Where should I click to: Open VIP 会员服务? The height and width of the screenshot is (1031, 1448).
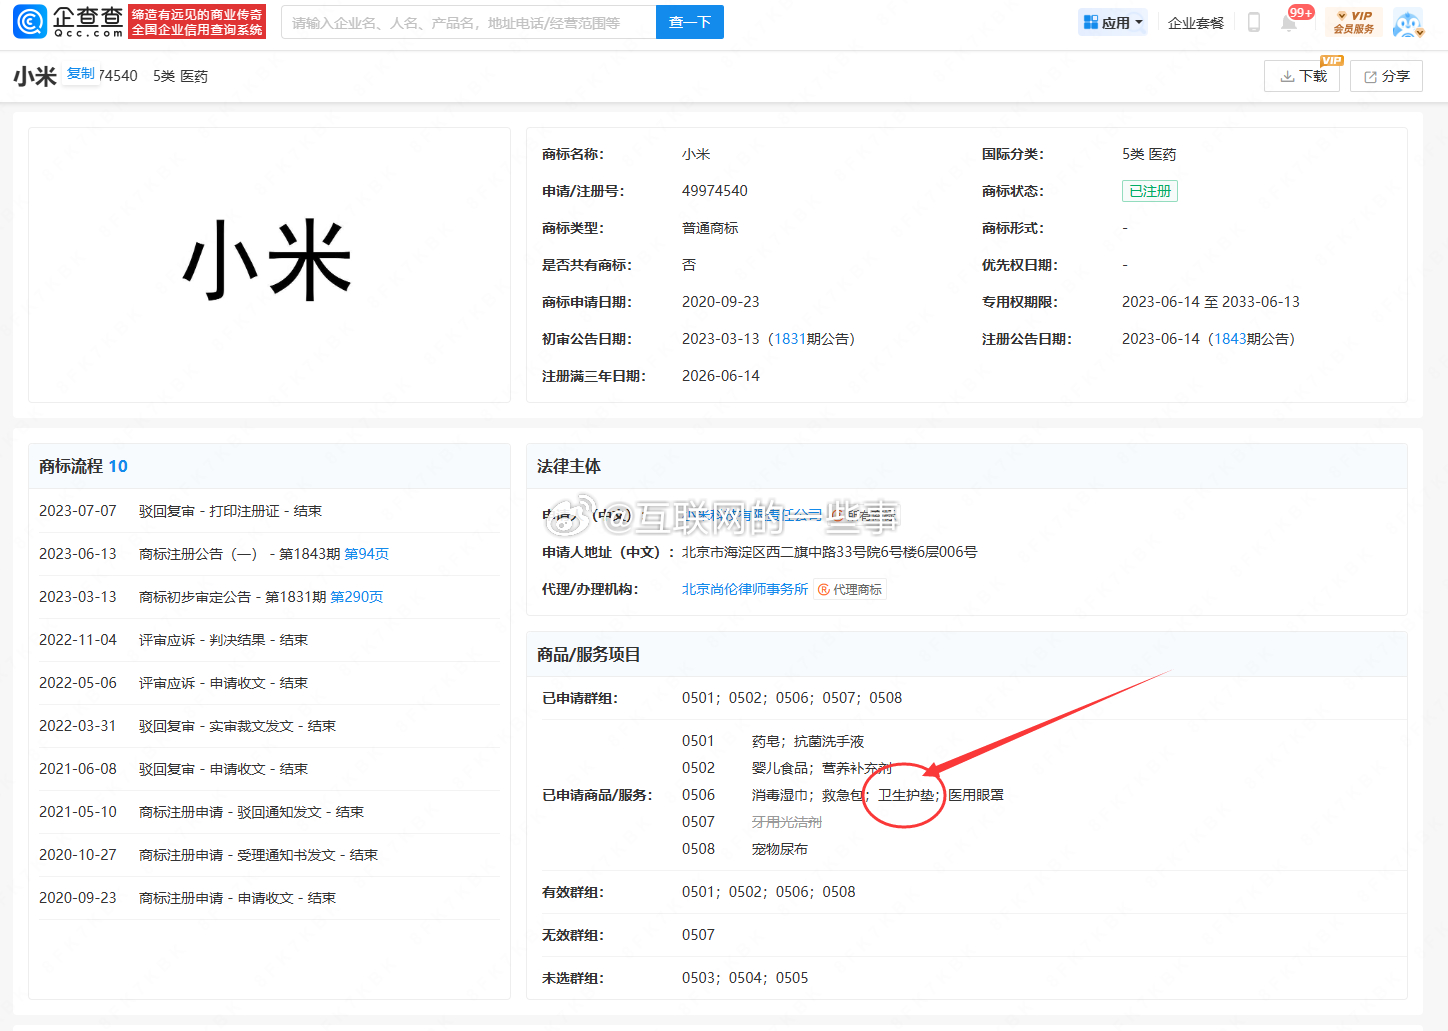point(1353,22)
